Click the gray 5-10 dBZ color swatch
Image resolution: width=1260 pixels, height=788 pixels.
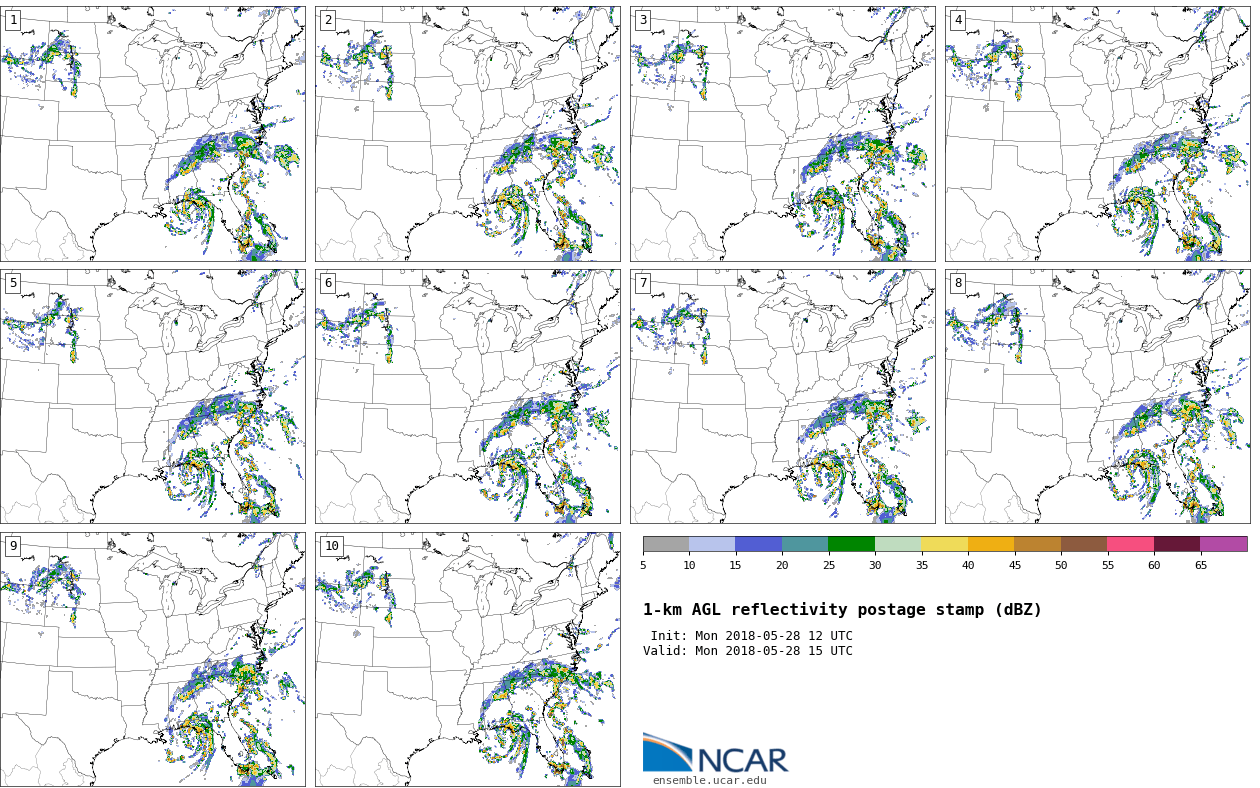click(x=666, y=544)
